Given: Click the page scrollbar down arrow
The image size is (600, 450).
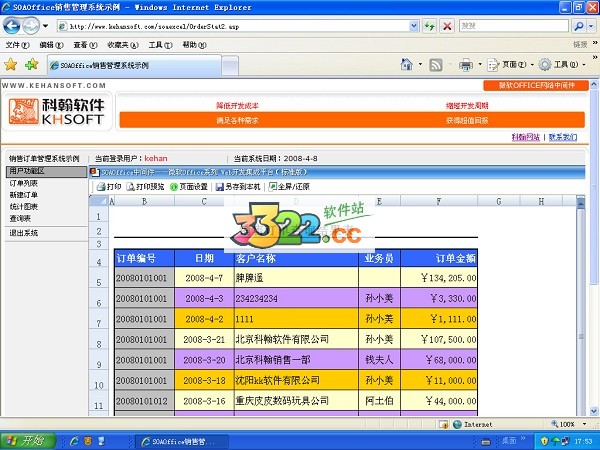Looking at the screenshot, I should 593,411.
